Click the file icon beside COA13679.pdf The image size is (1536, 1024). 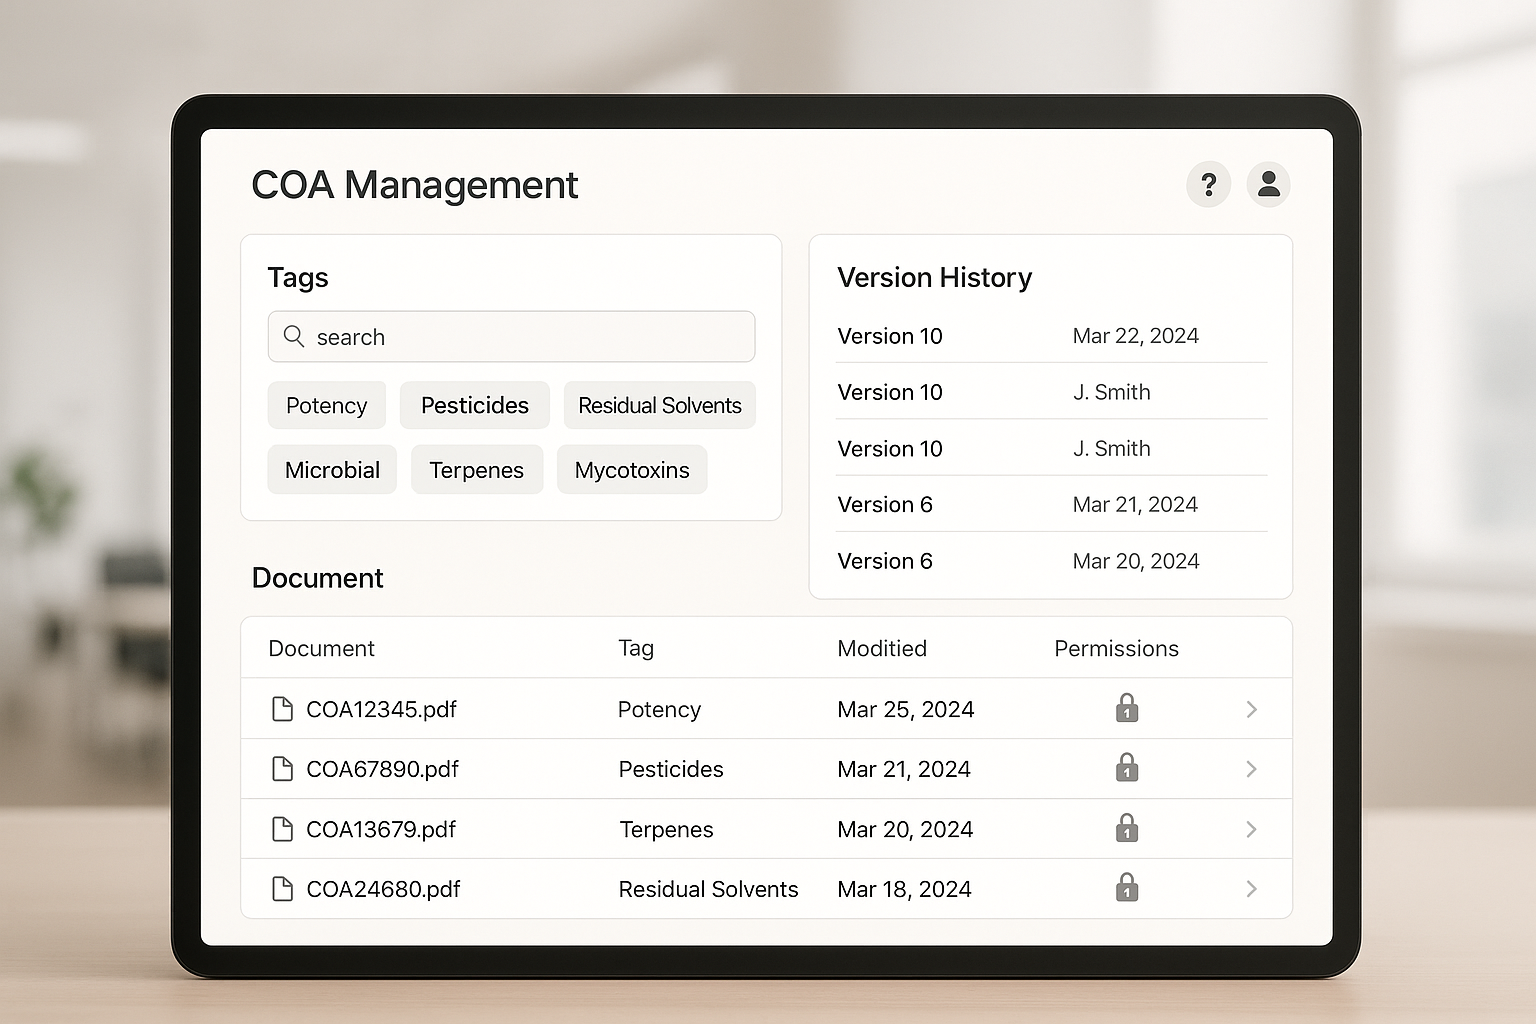coord(282,829)
